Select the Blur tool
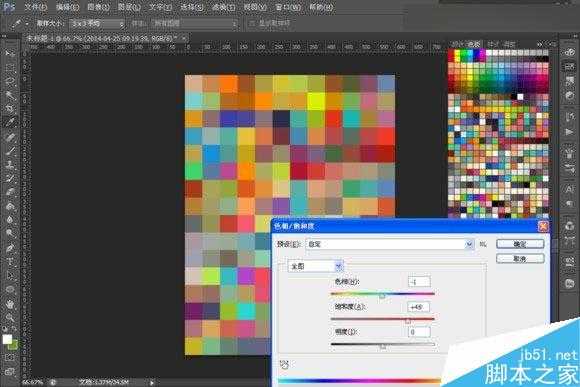 tap(10, 219)
